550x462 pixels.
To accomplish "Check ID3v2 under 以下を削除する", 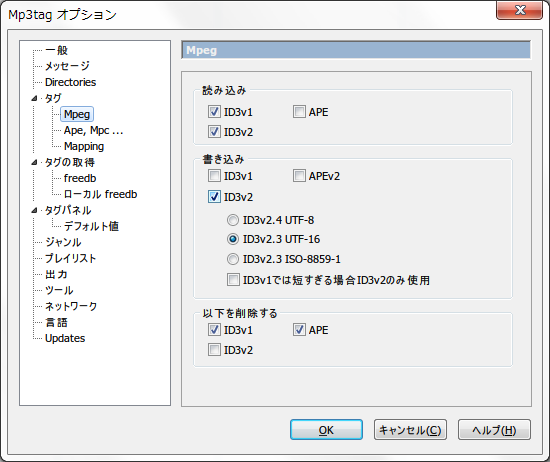I will click(x=214, y=350).
